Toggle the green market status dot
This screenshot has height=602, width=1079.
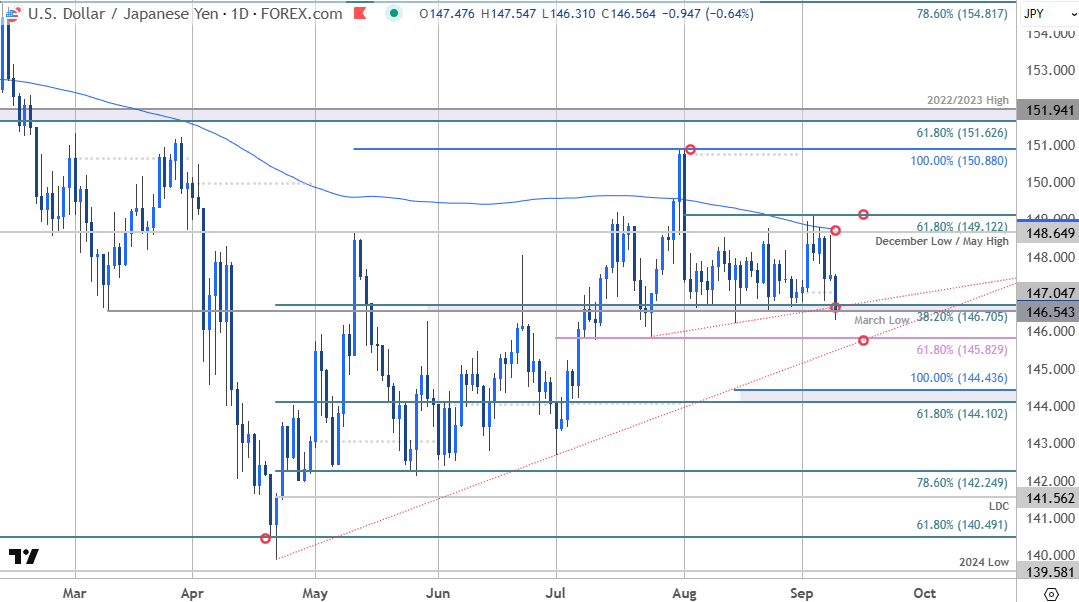pyautogui.click(x=393, y=15)
